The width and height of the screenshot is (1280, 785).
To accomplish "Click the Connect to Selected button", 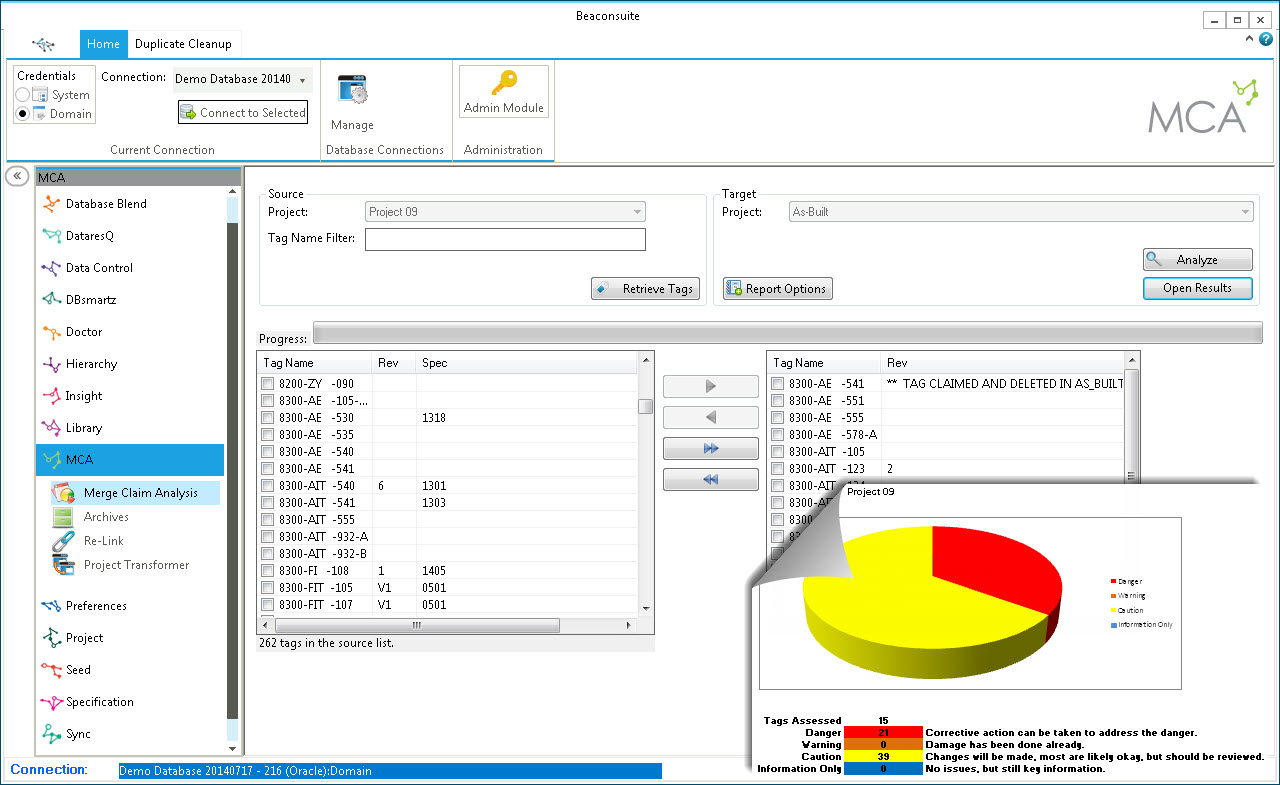I will click(243, 113).
